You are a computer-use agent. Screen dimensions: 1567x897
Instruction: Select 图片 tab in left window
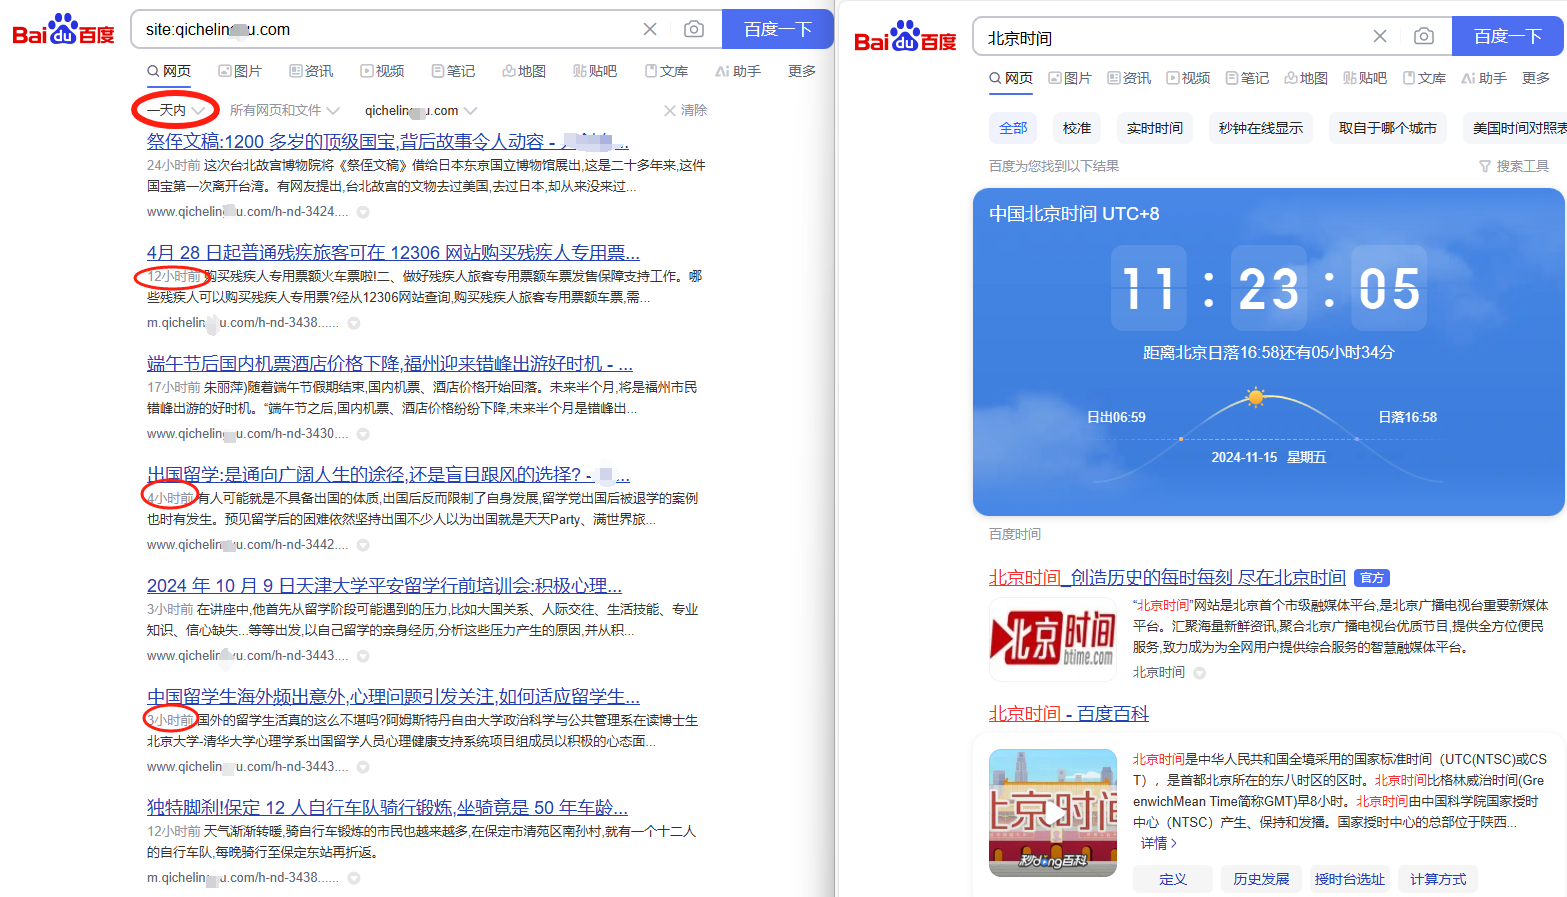(x=240, y=71)
